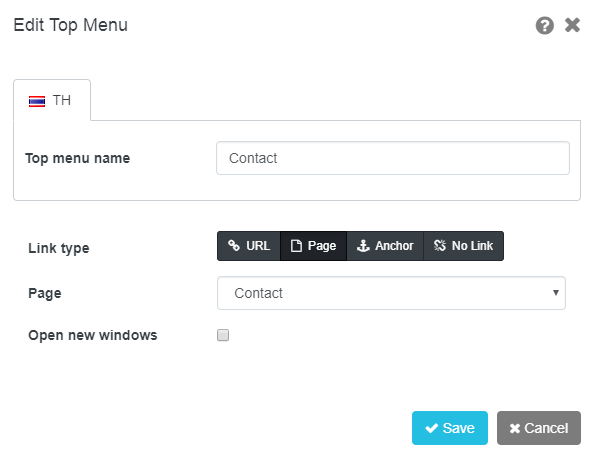
Task: Choose the No Link option
Action: coord(463,246)
